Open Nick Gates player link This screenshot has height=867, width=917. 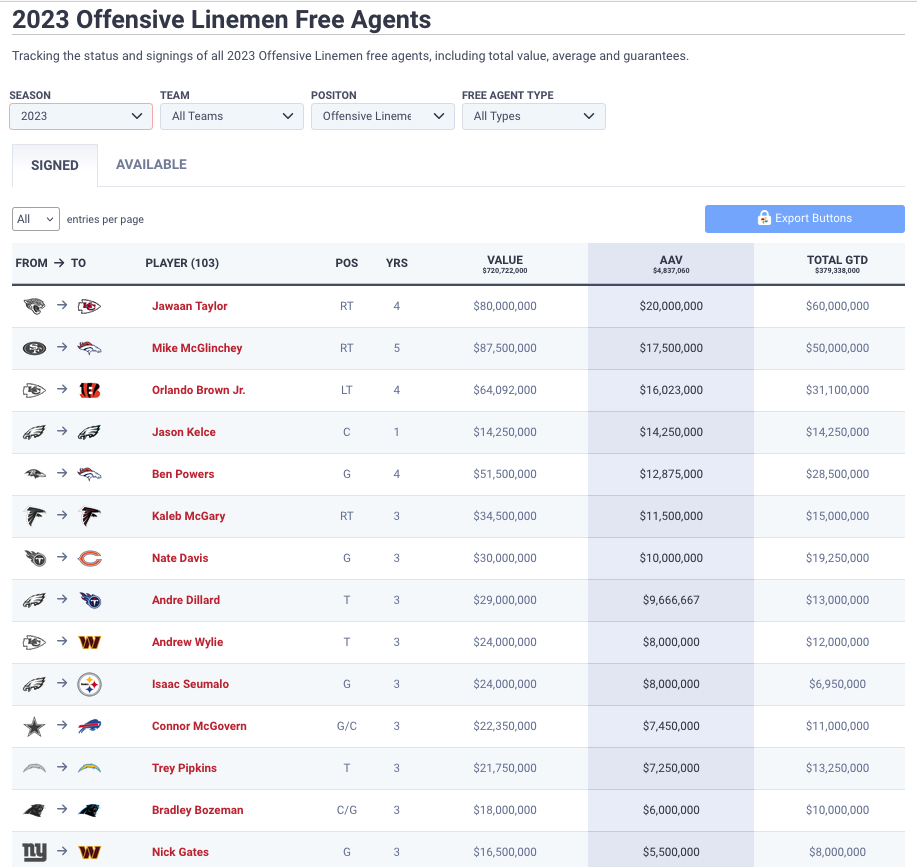point(180,852)
